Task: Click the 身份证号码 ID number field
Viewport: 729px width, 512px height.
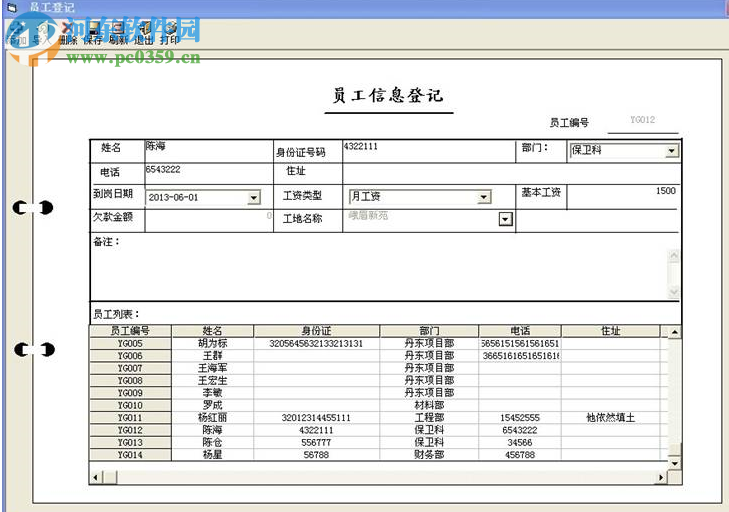Action: click(429, 151)
